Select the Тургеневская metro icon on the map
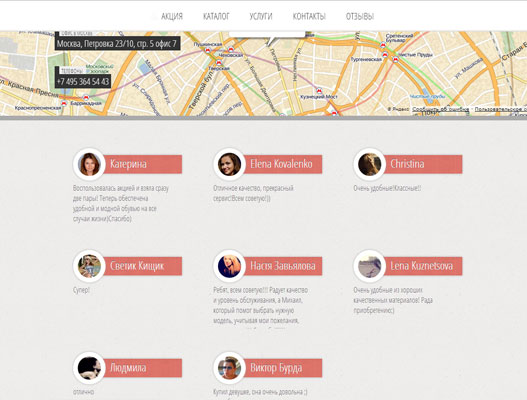Screen dimensions: 527x400 (x=385, y=55)
